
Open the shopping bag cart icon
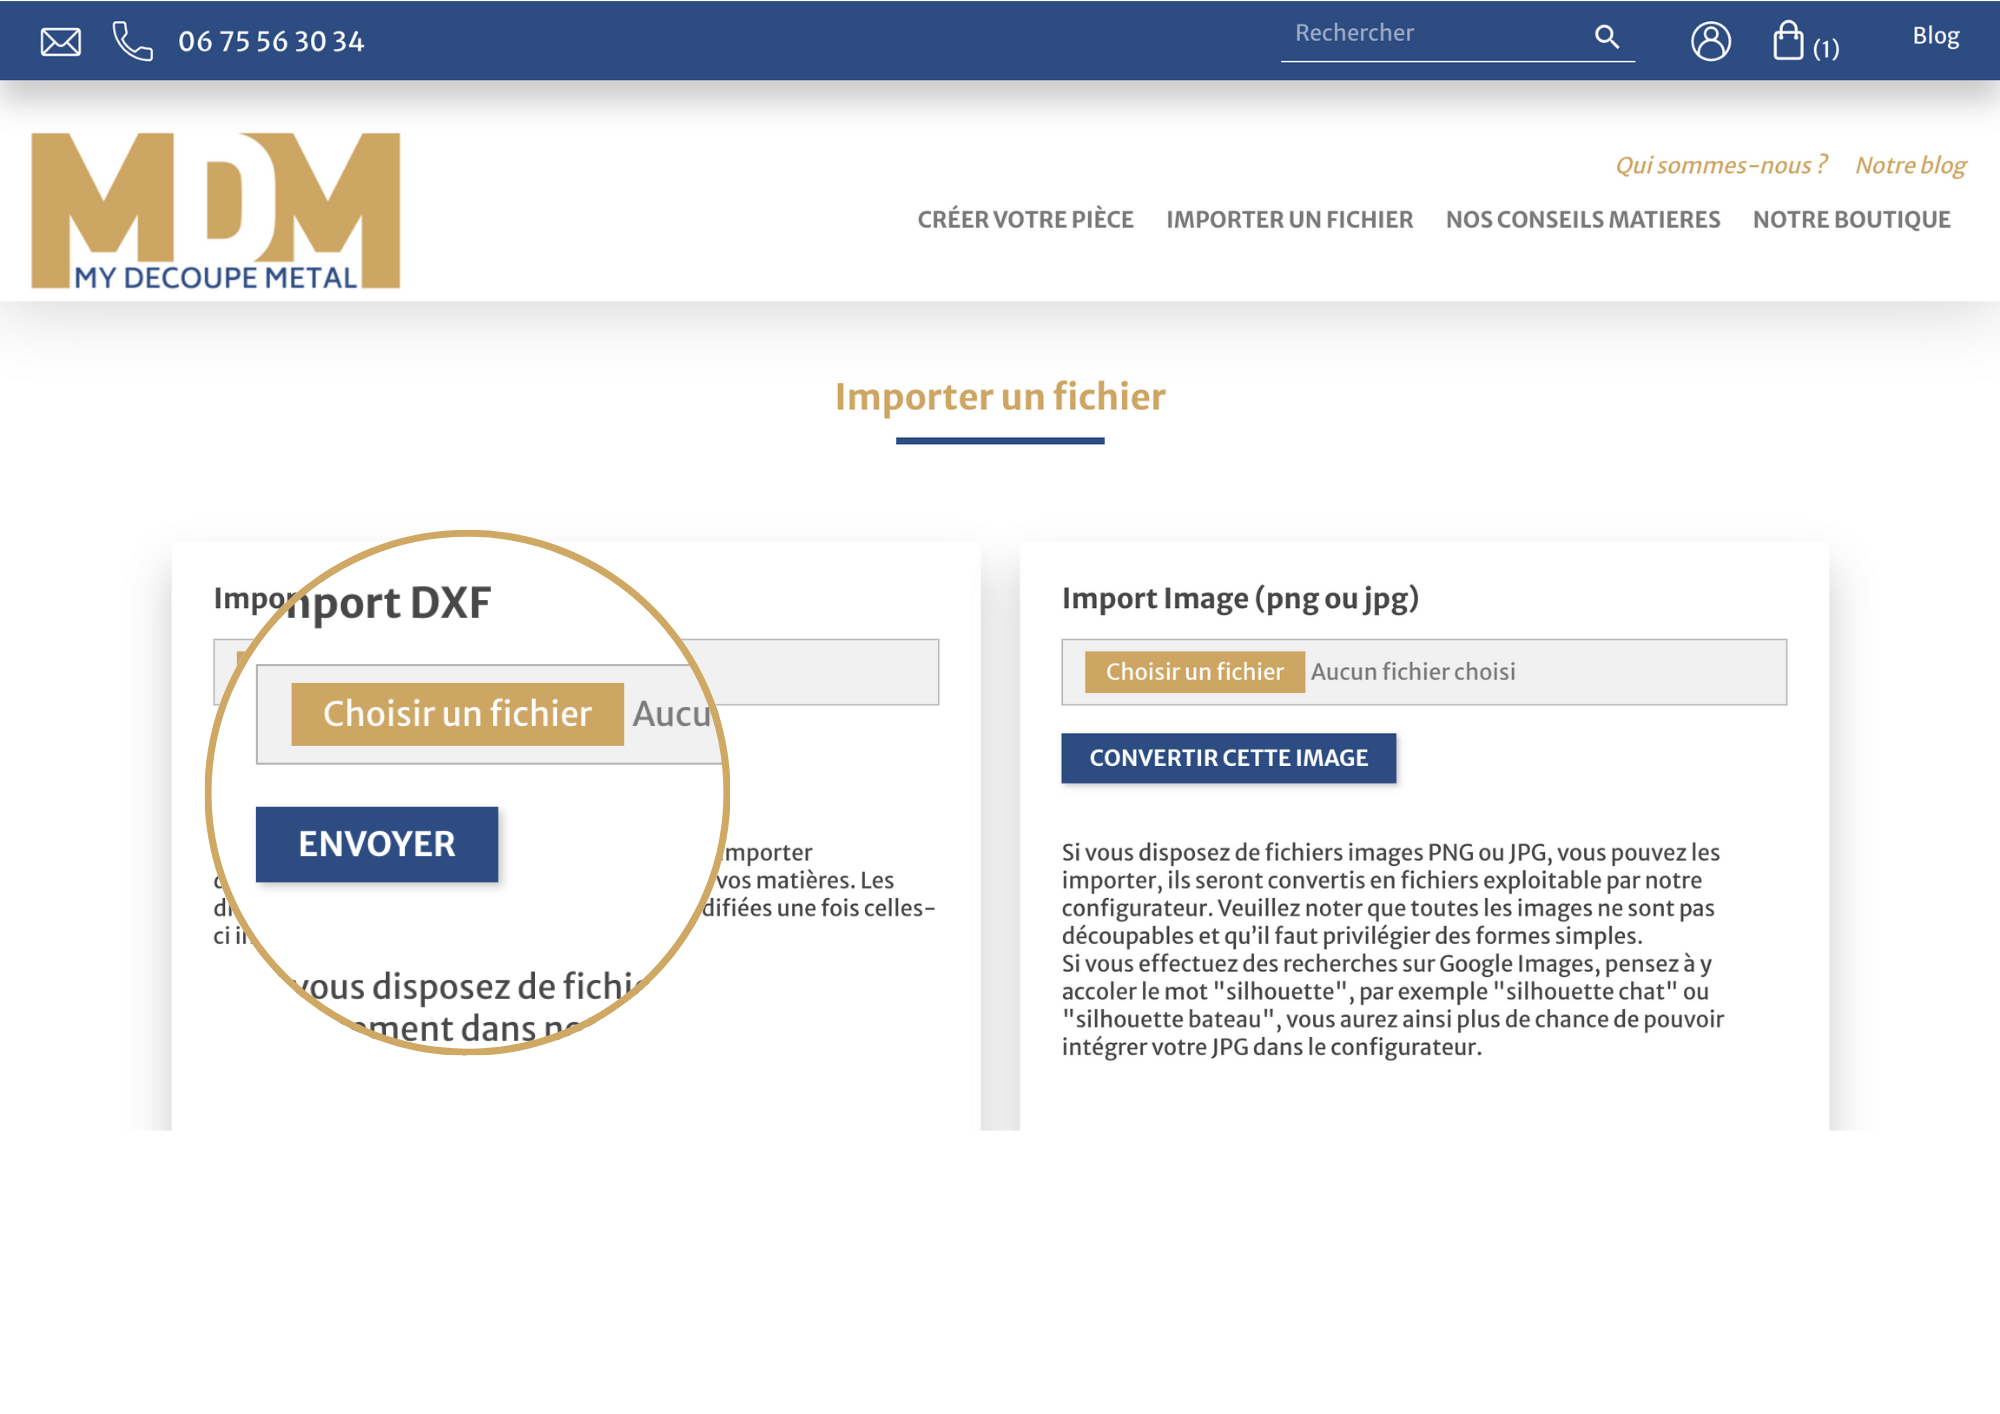coord(1788,41)
